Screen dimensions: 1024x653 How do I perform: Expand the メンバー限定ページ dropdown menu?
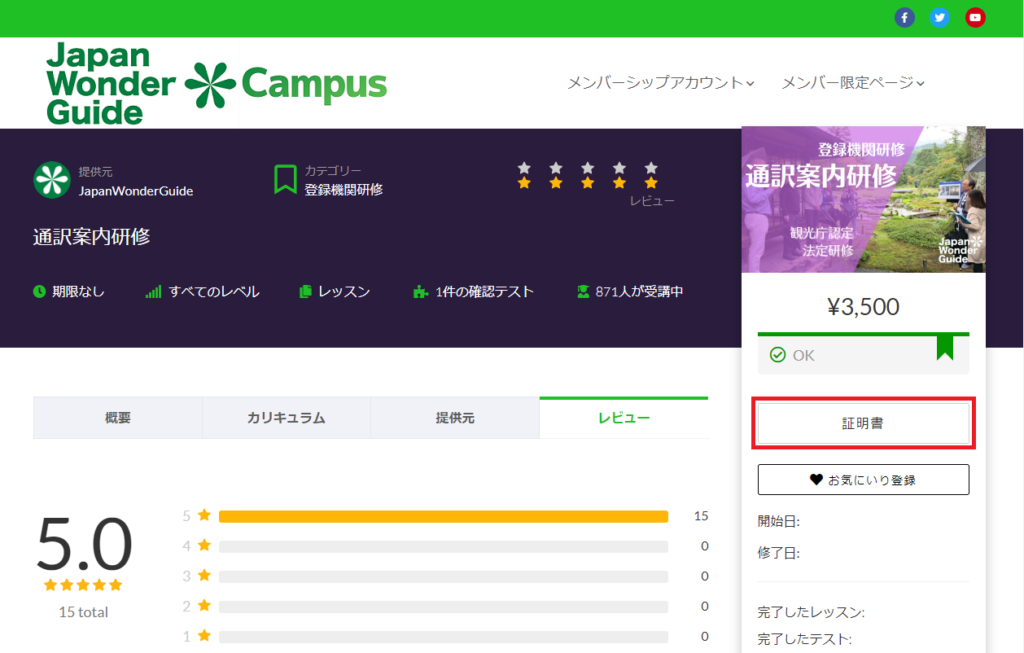[x=852, y=83]
